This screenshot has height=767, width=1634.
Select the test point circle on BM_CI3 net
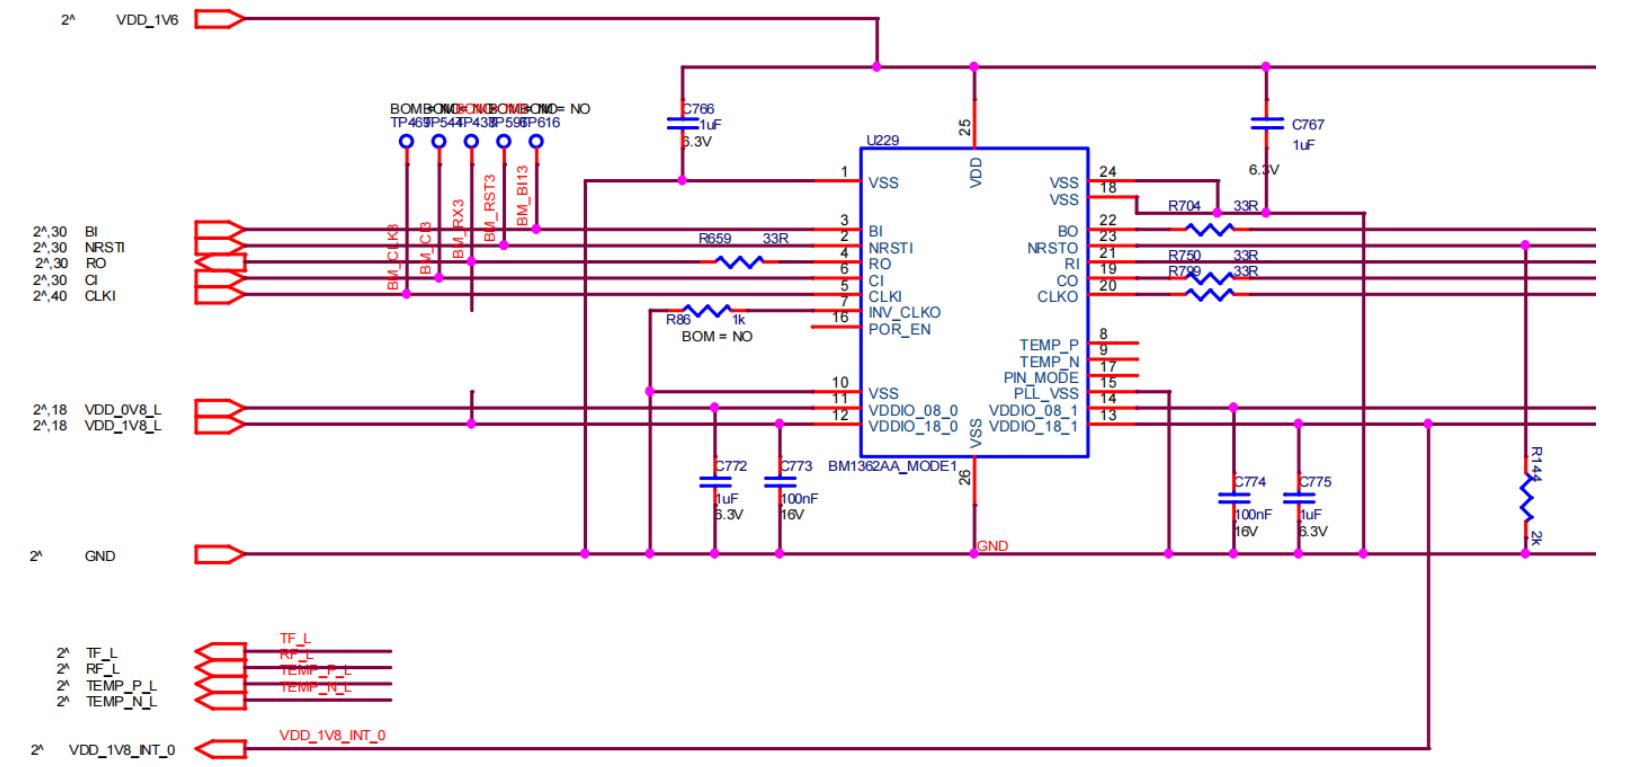click(x=438, y=141)
